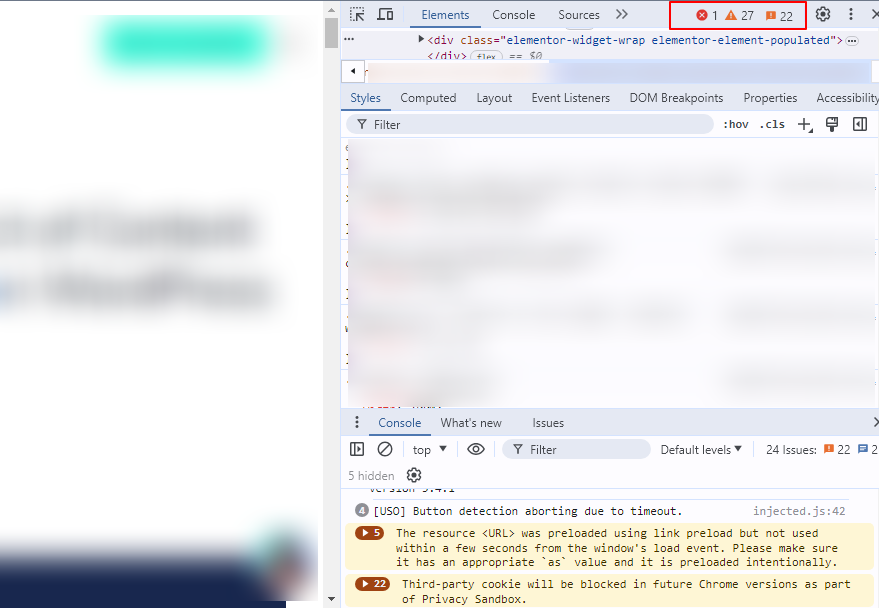Activate the inspect element picker icon
Screen dimensions: 879x608
pyautogui.click(x=357, y=15)
